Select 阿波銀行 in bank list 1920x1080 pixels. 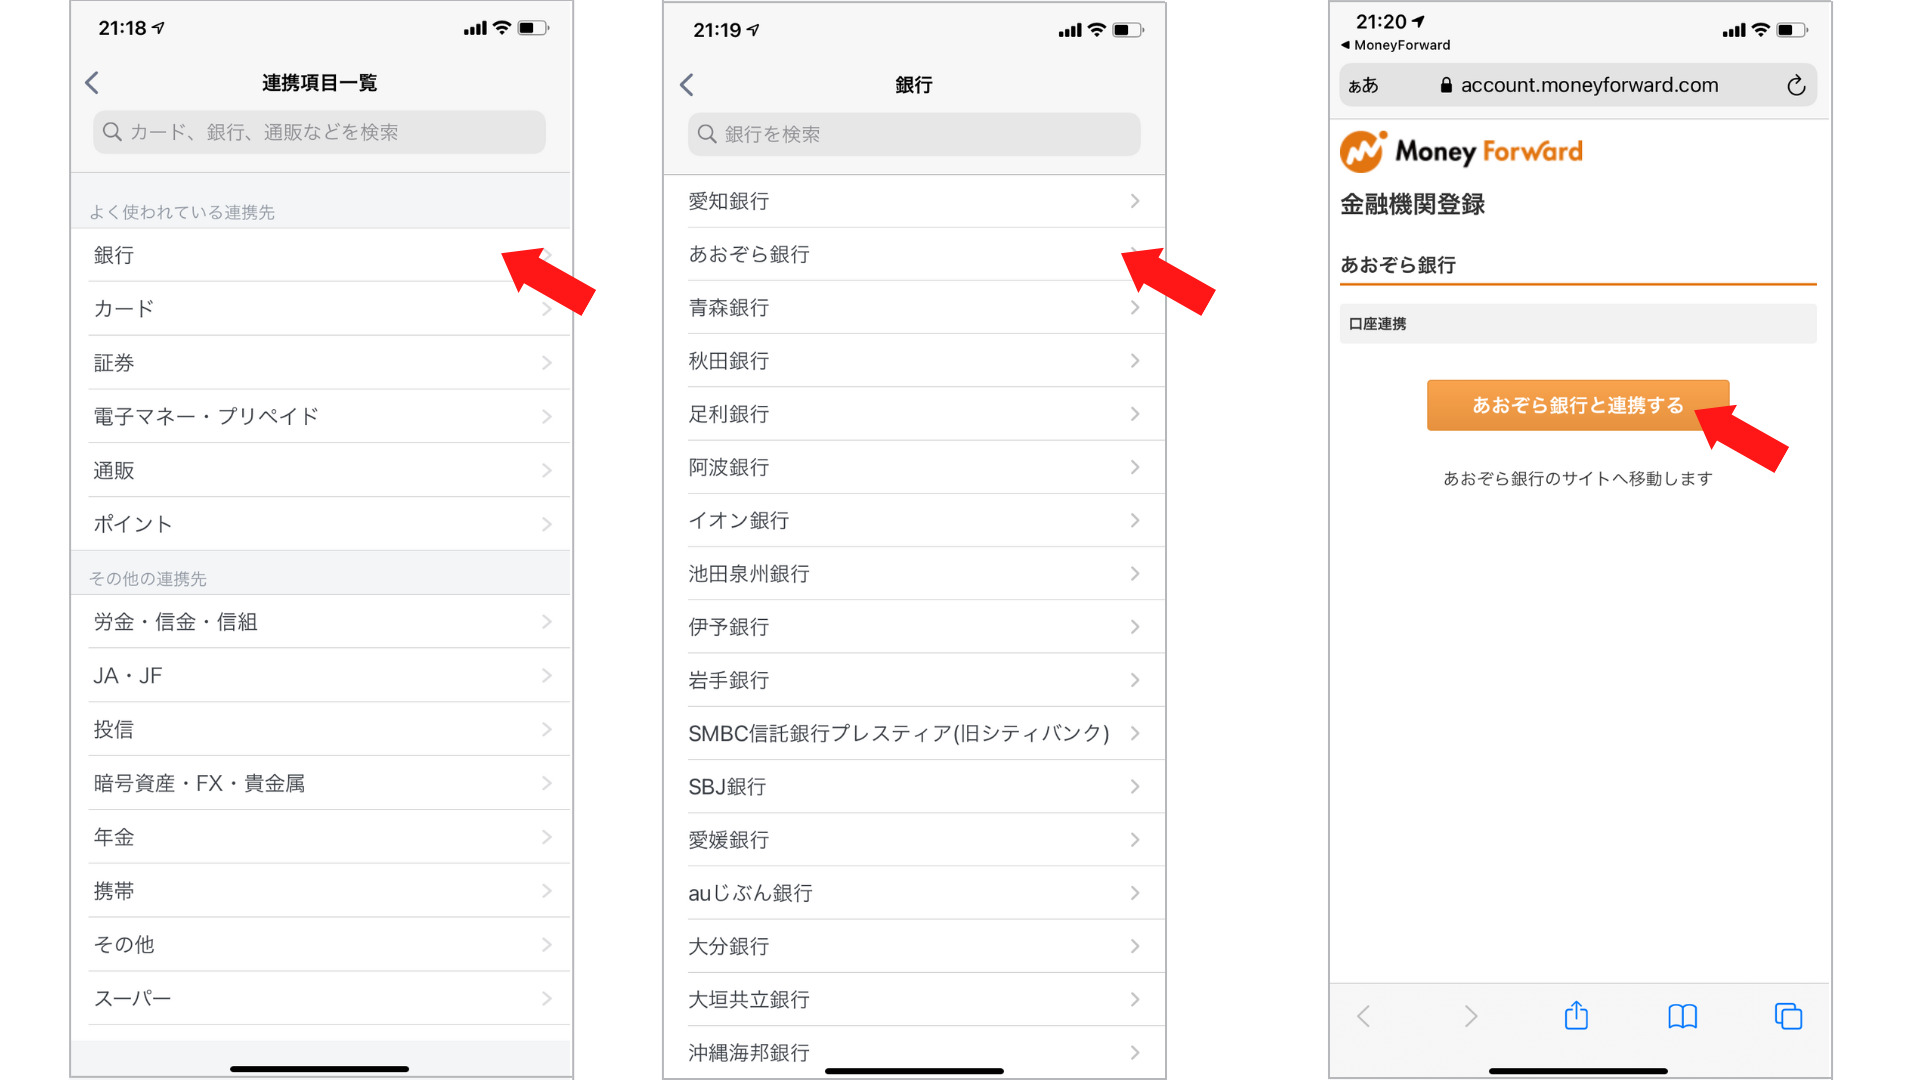(x=914, y=467)
